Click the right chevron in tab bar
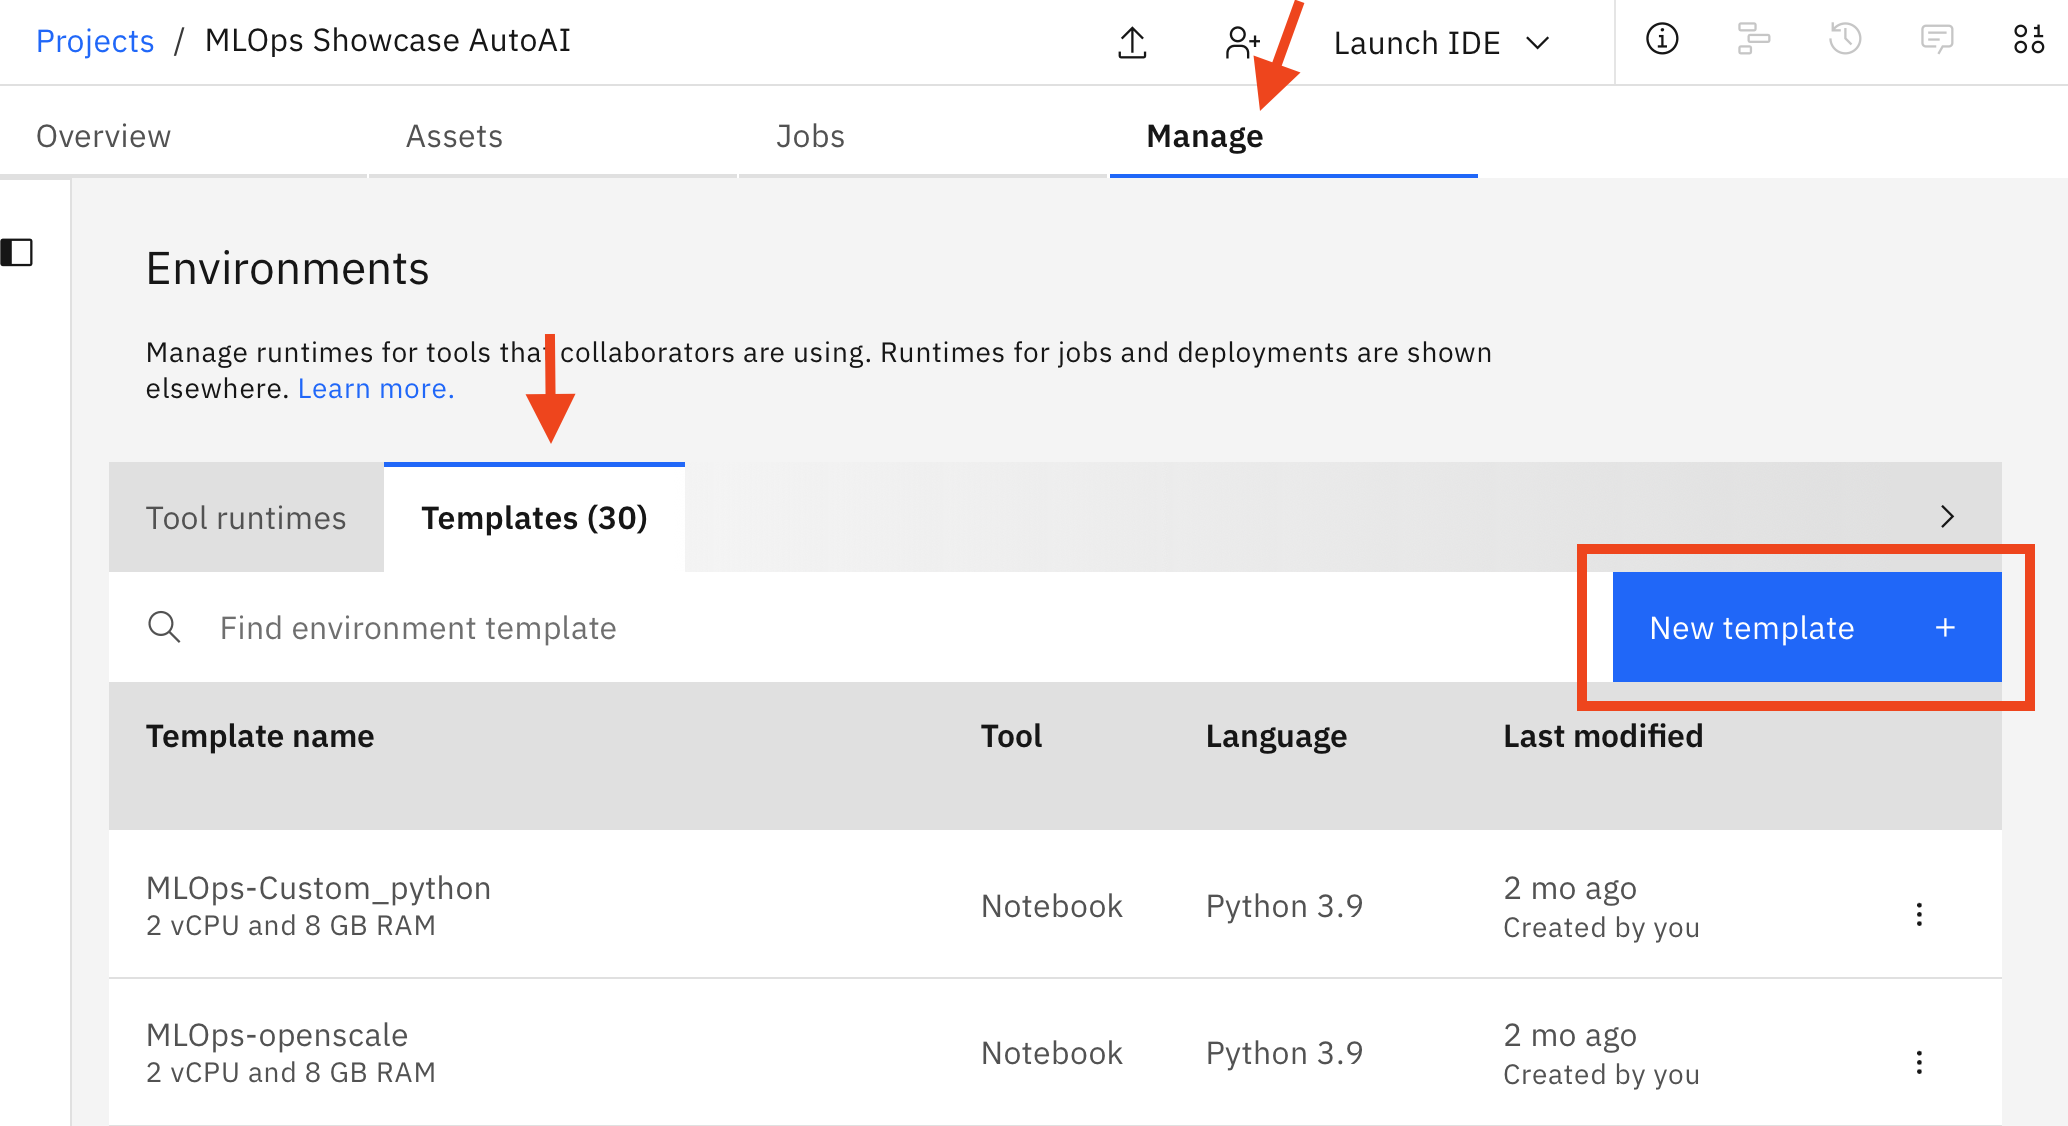 1947,517
